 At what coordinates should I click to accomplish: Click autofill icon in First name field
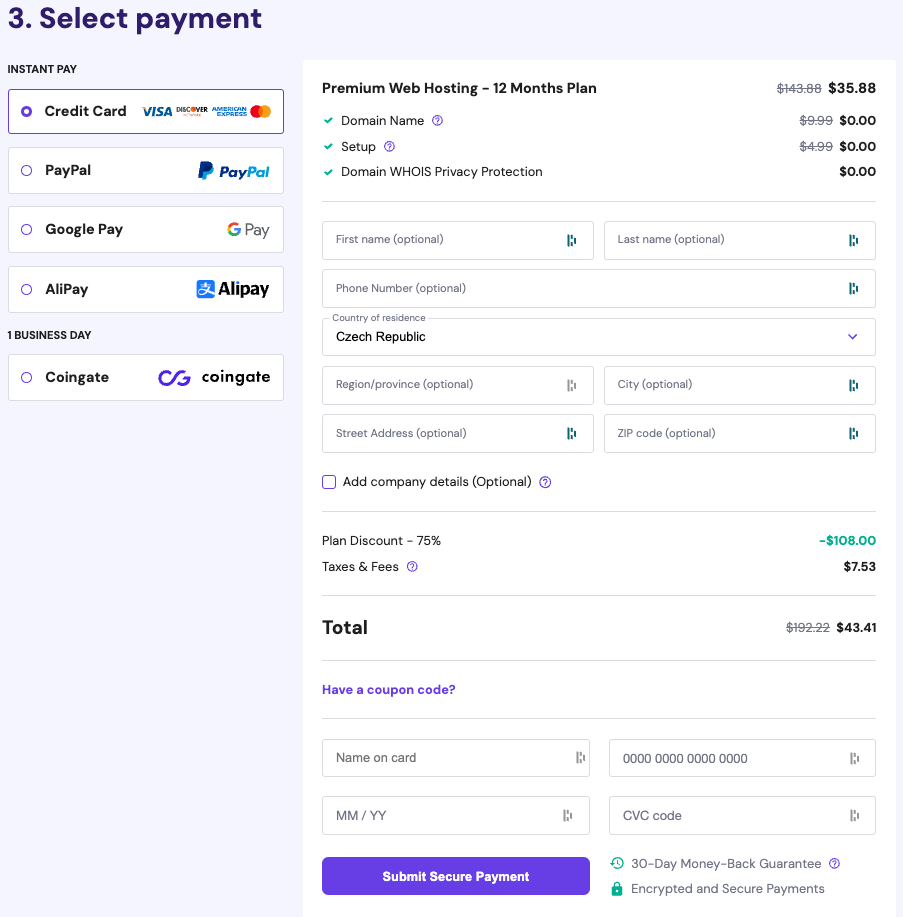(x=571, y=240)
